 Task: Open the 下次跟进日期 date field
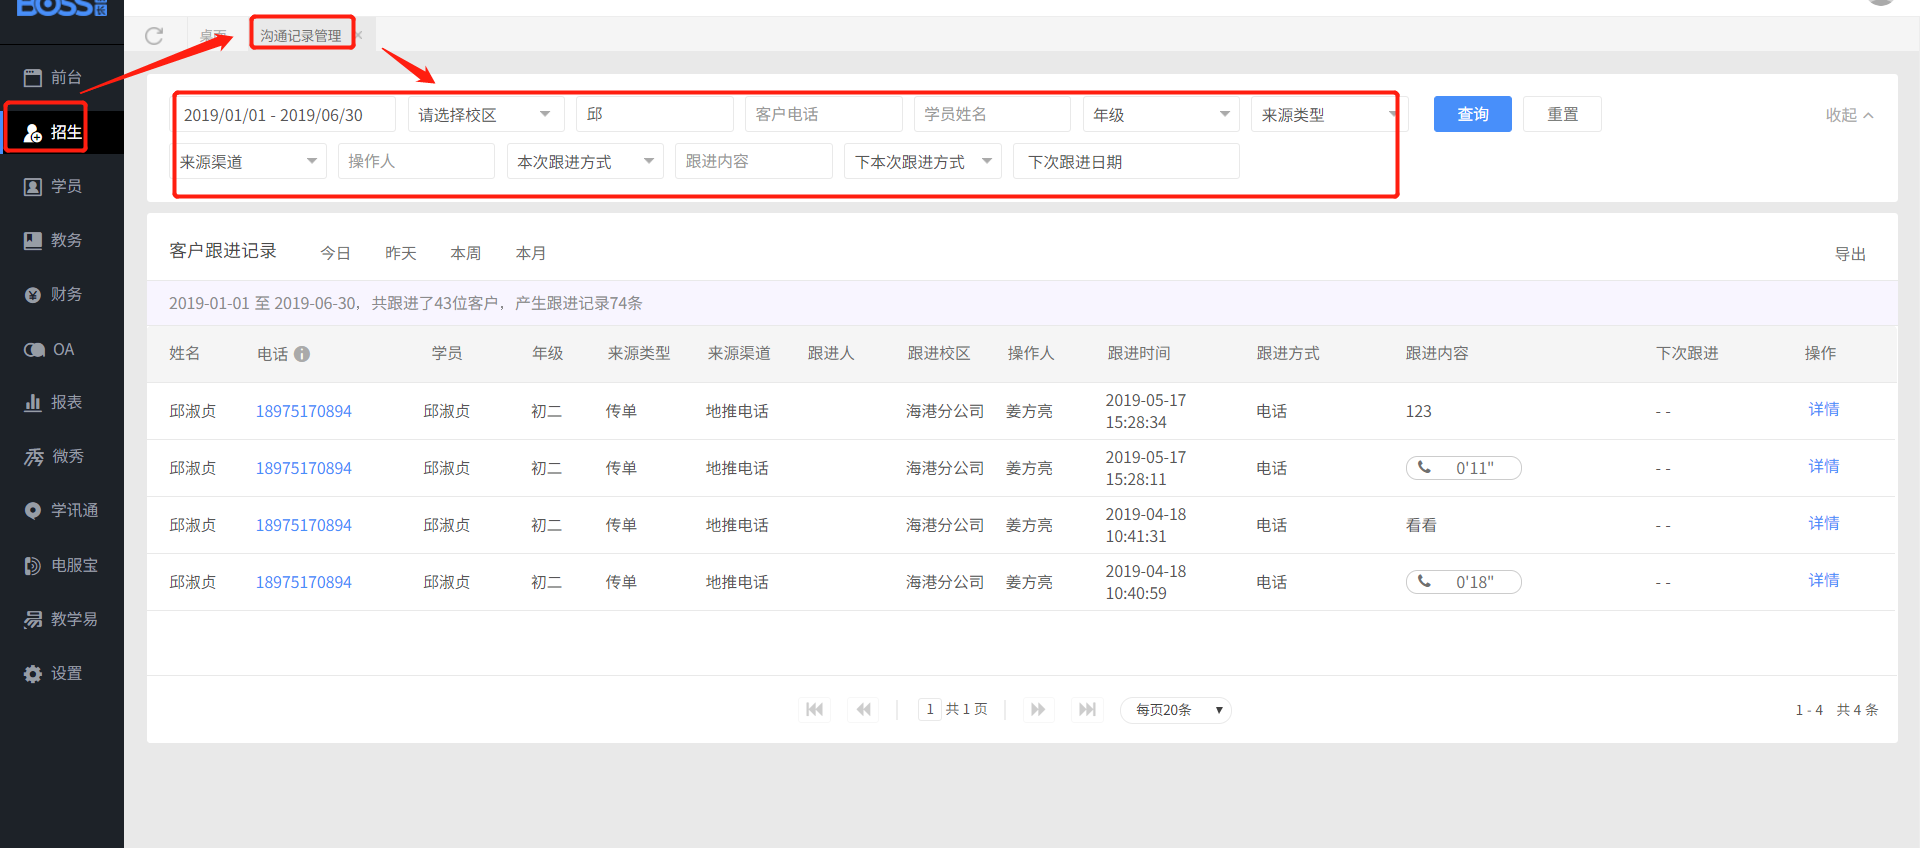[x=1127, y=161]
